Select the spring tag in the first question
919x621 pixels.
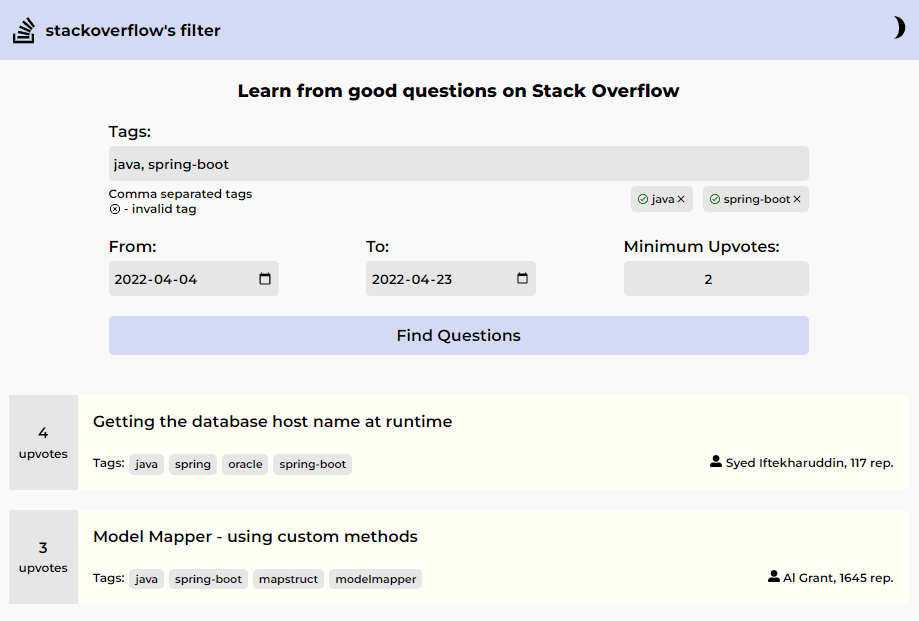click(193, 464)
